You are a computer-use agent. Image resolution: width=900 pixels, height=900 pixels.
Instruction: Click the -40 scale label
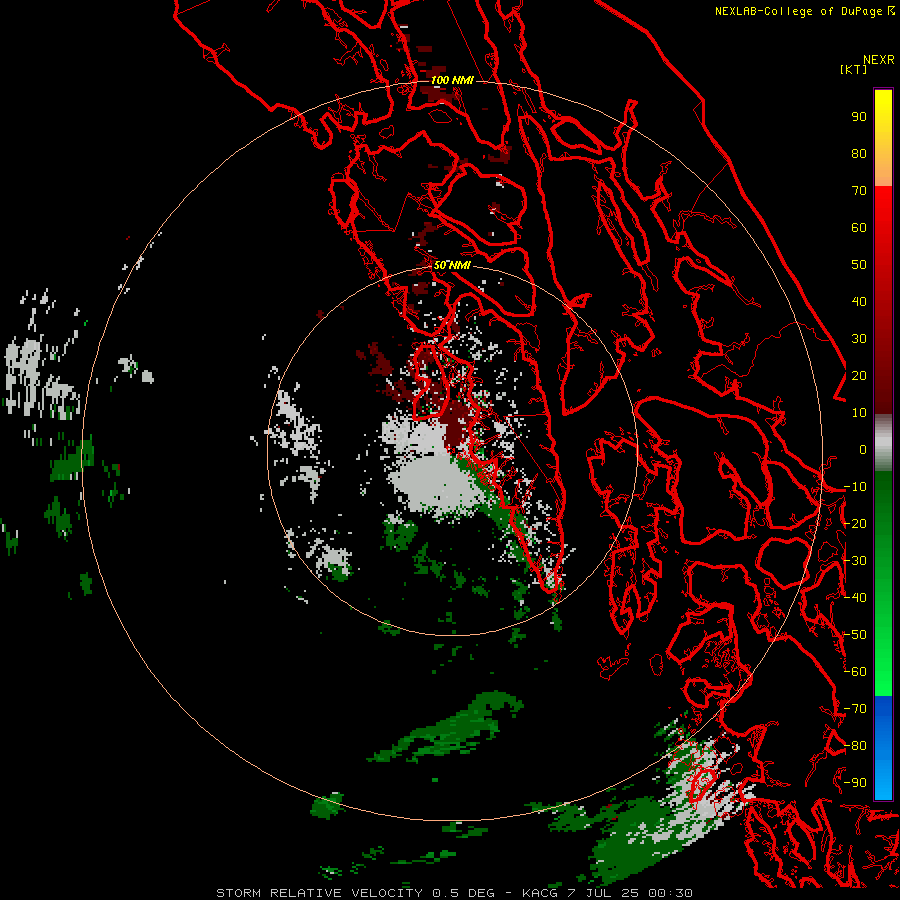pyautogui.click(x=855, y=598)
